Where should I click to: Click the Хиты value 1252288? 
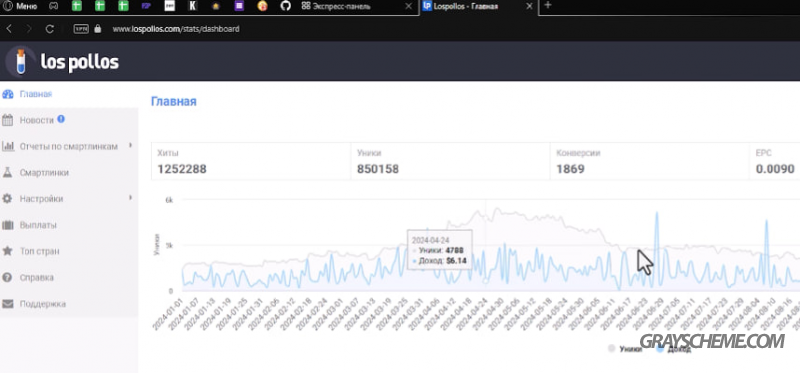(x=182, y=169)
